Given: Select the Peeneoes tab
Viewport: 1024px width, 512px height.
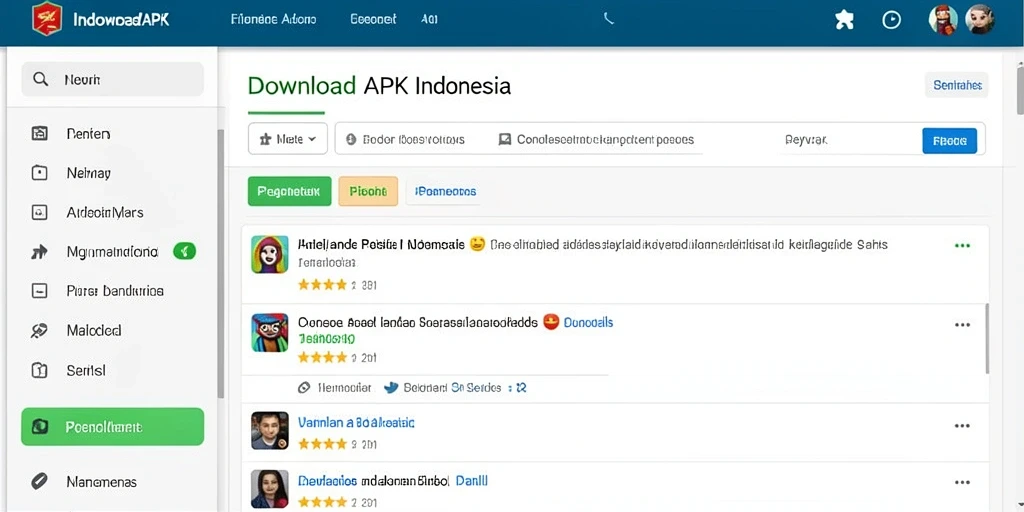Looking at the screenshot, I should (445, 191).
